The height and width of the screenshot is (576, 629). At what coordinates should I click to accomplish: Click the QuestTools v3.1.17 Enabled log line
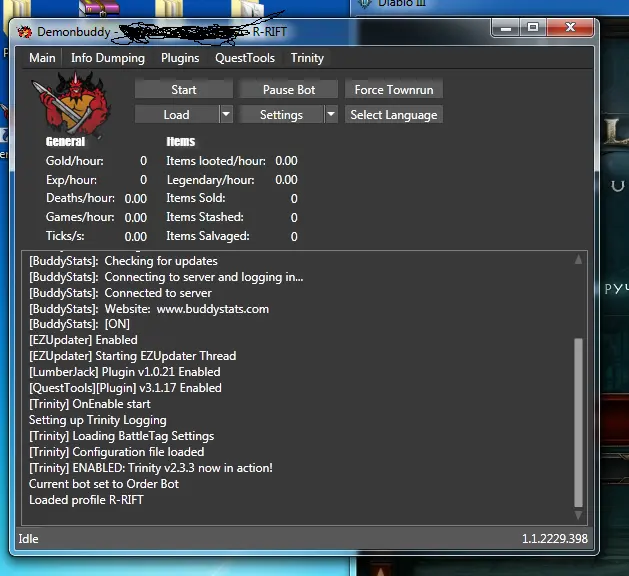125,388
